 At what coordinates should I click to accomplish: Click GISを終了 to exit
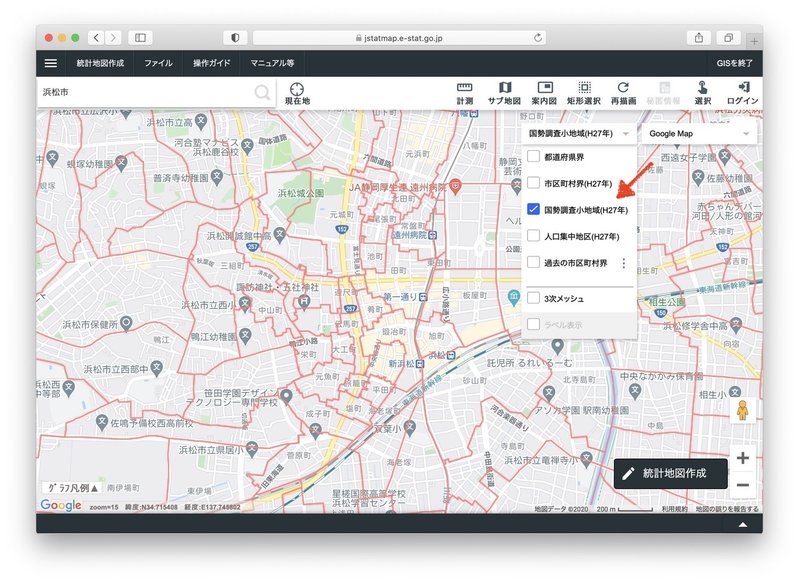[734, 63]
